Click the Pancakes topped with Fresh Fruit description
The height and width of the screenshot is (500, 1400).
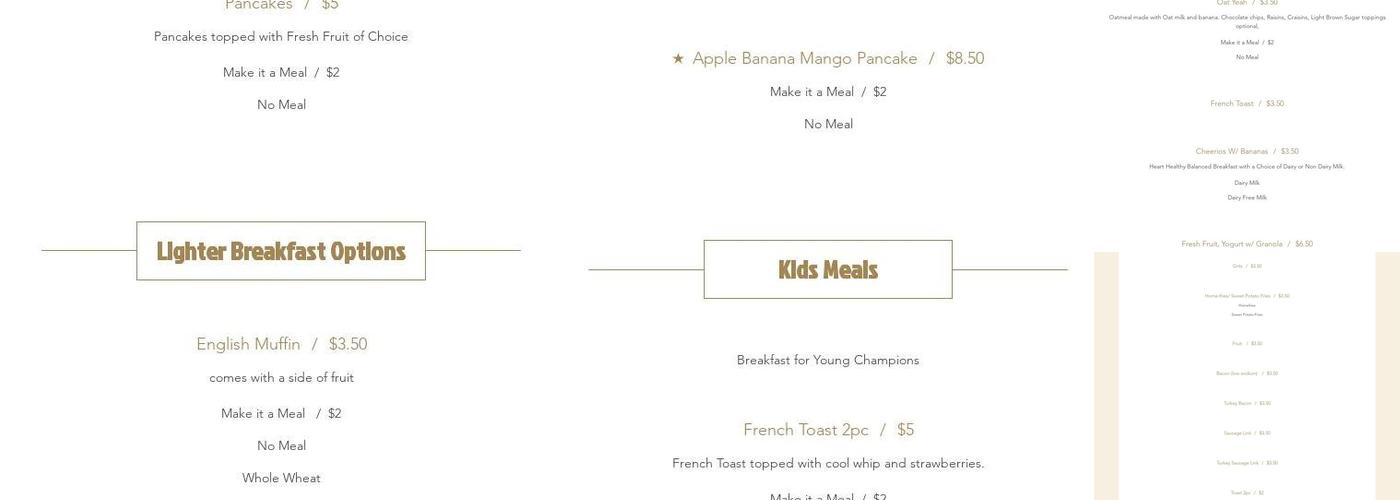coord(281,37)
